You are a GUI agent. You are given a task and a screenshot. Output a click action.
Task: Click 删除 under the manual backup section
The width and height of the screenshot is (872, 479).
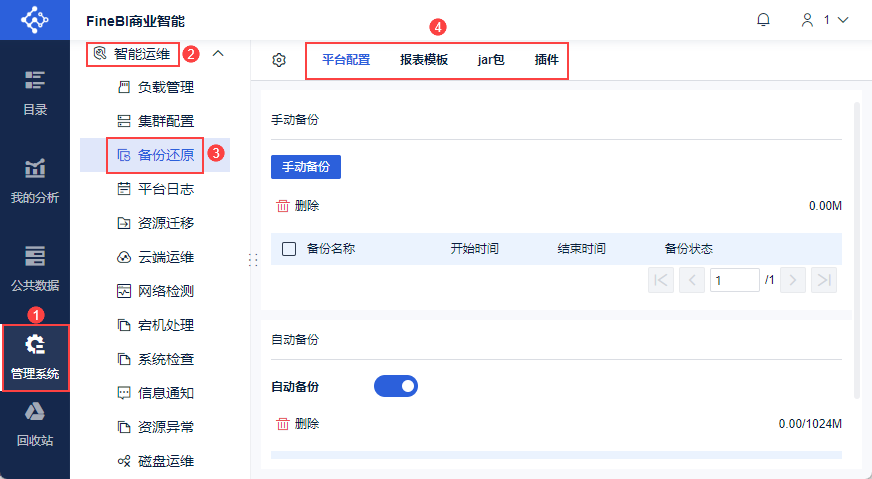[298, 206]
